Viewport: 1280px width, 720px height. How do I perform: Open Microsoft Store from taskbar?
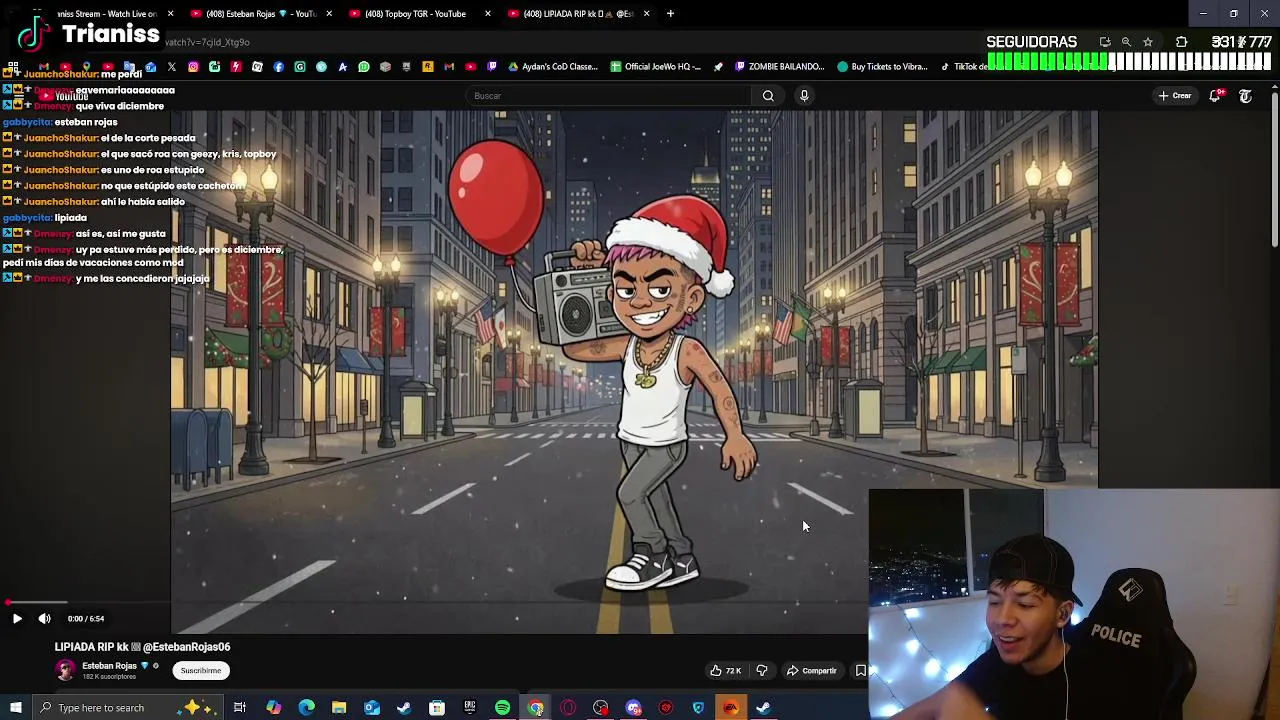pos(437,708)
